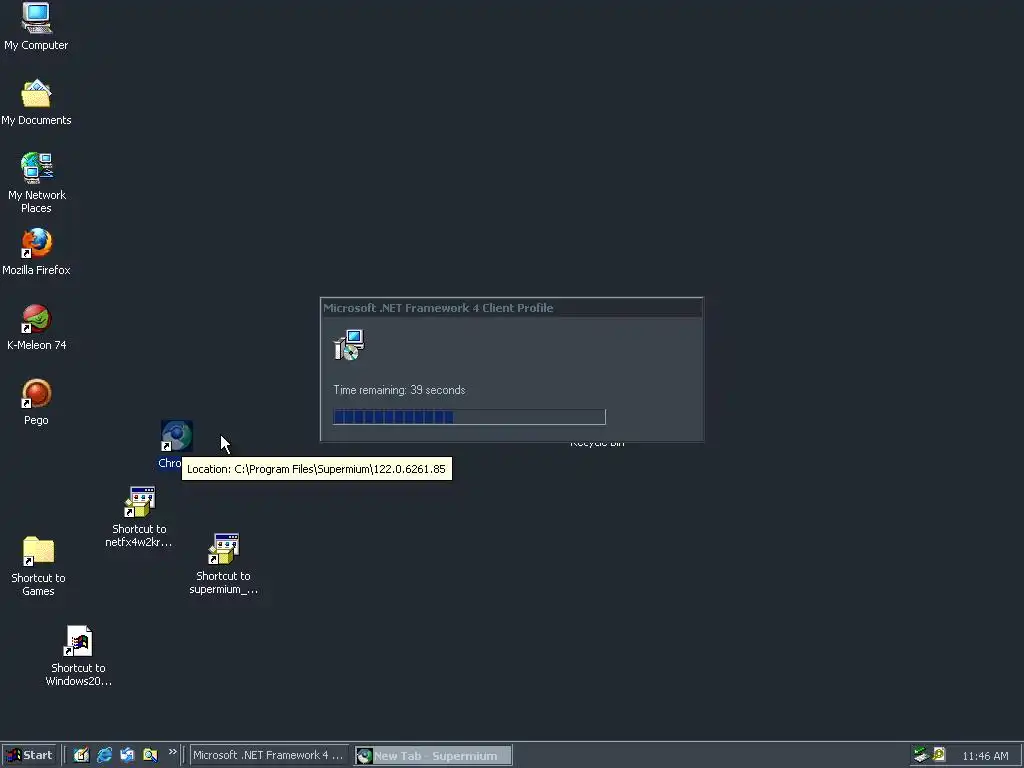Expand quick launch overflow chevron
This screenshot has width=1024, height=768.
(172, 752)
